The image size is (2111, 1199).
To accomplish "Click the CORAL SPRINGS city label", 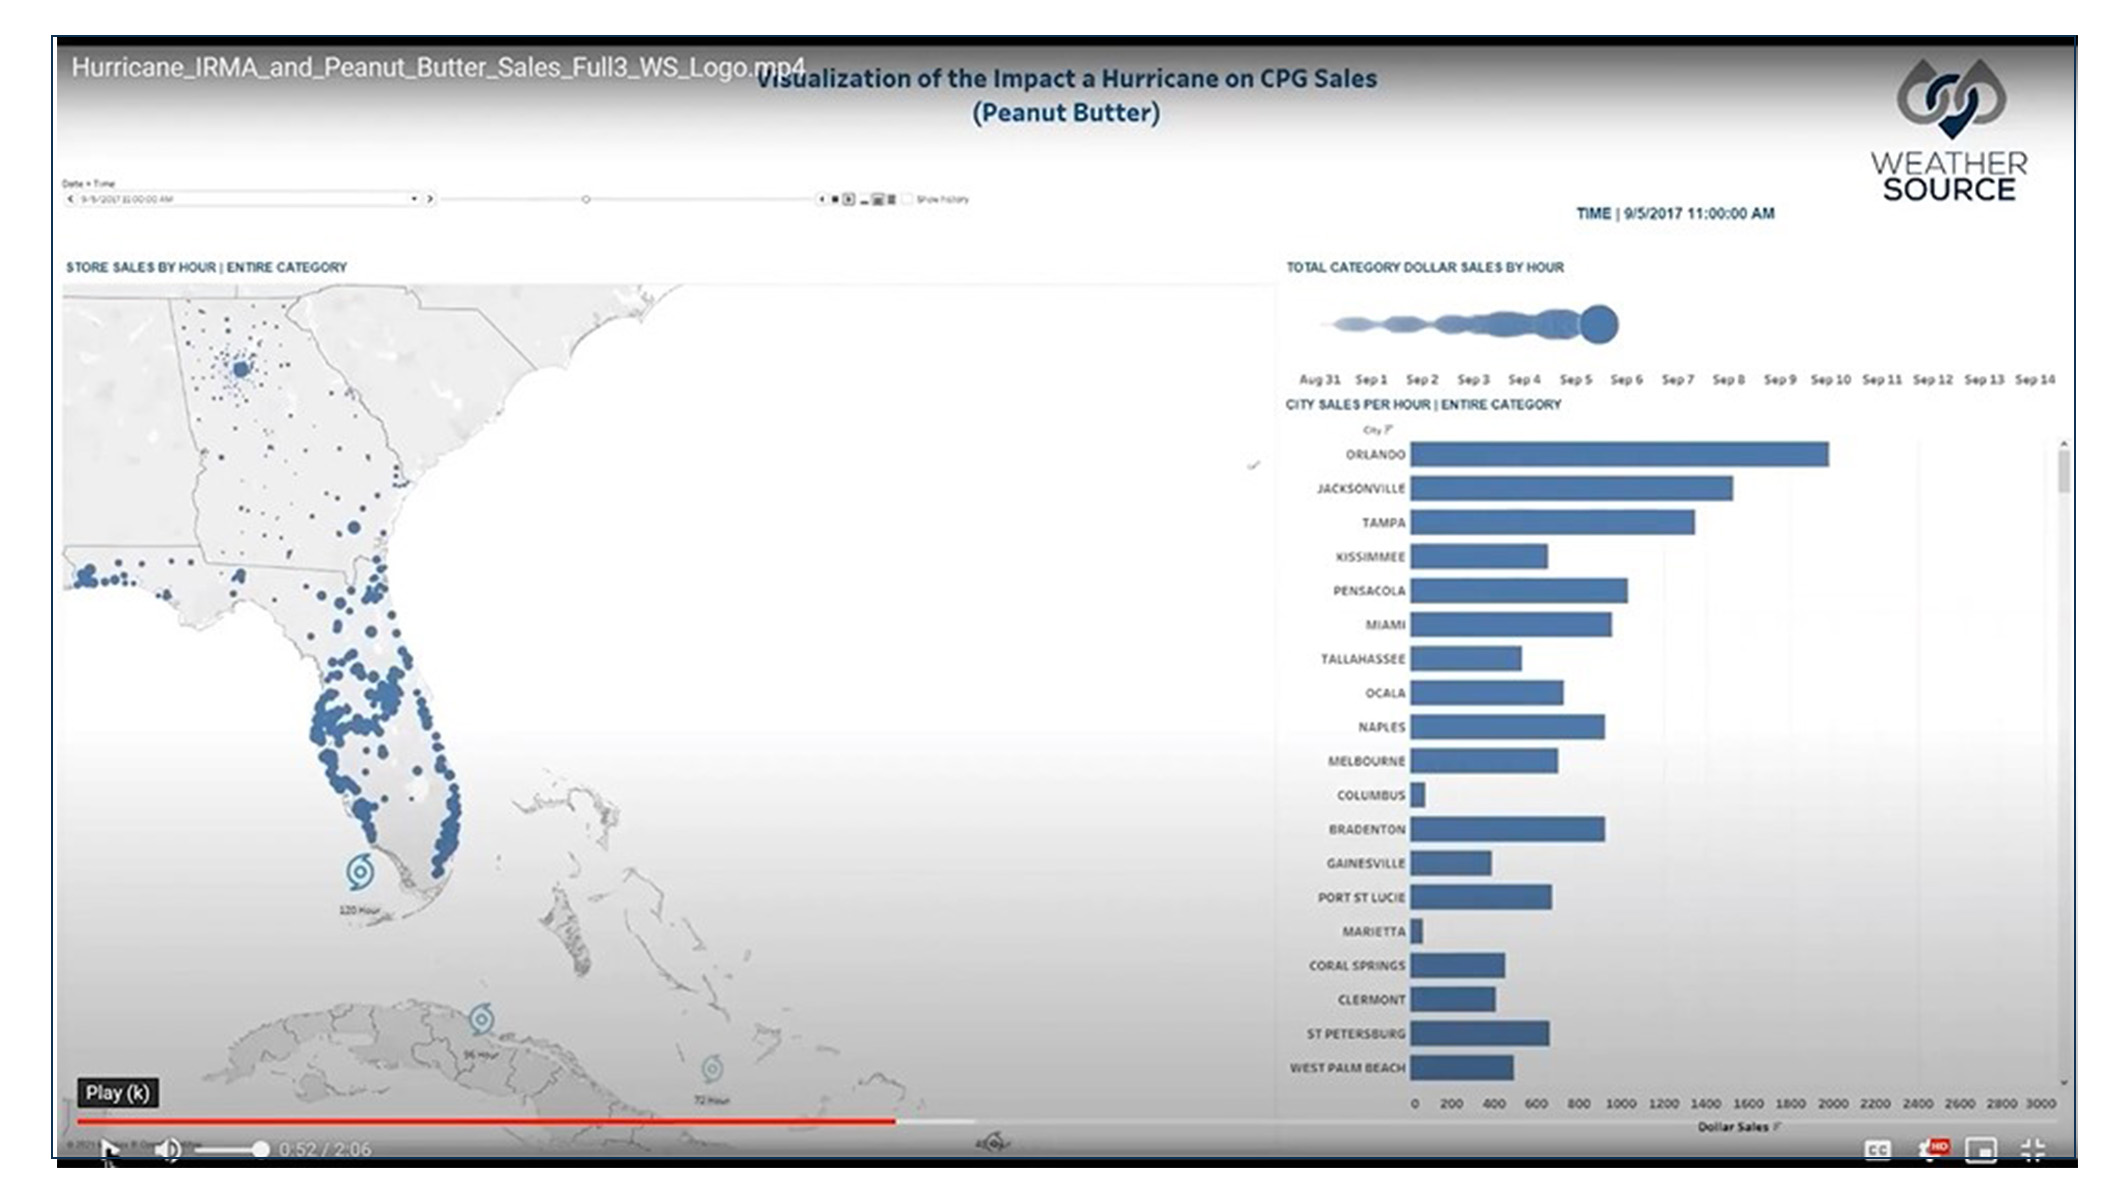I will point(1357,965).
